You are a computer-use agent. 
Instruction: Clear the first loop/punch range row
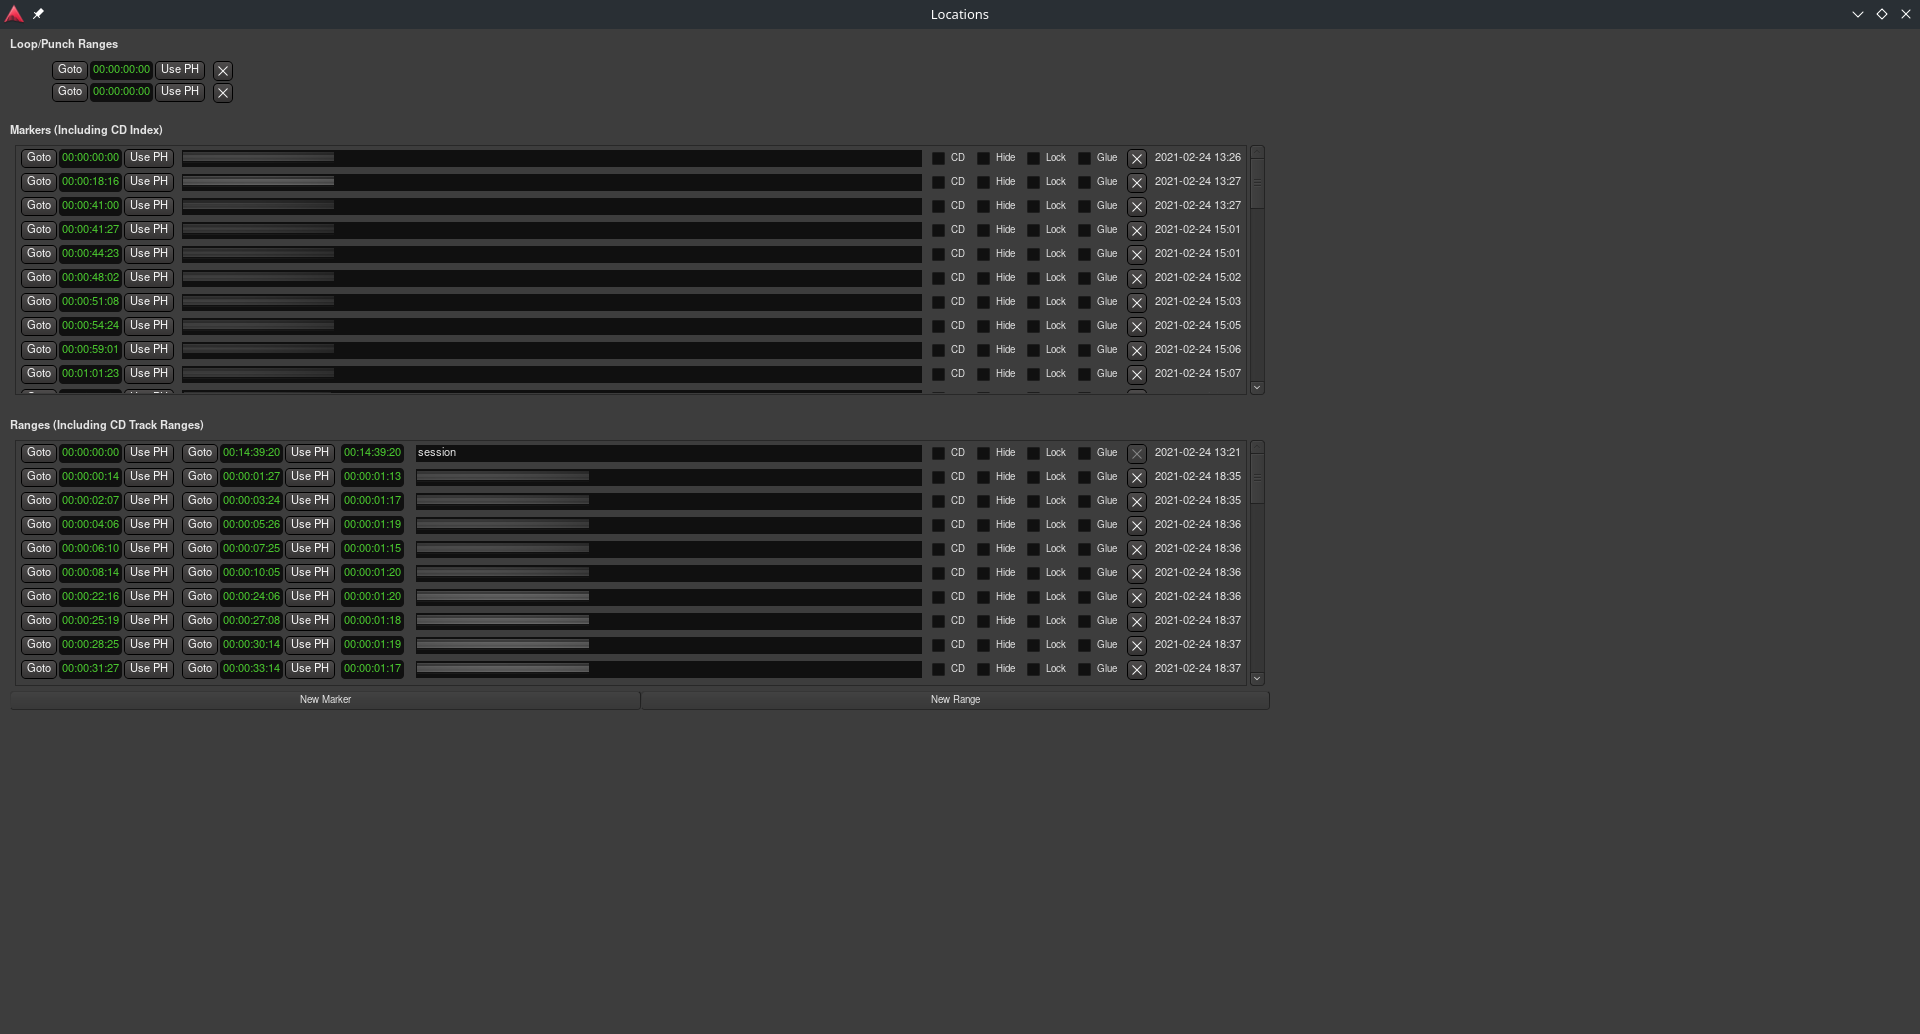(223, 71)
